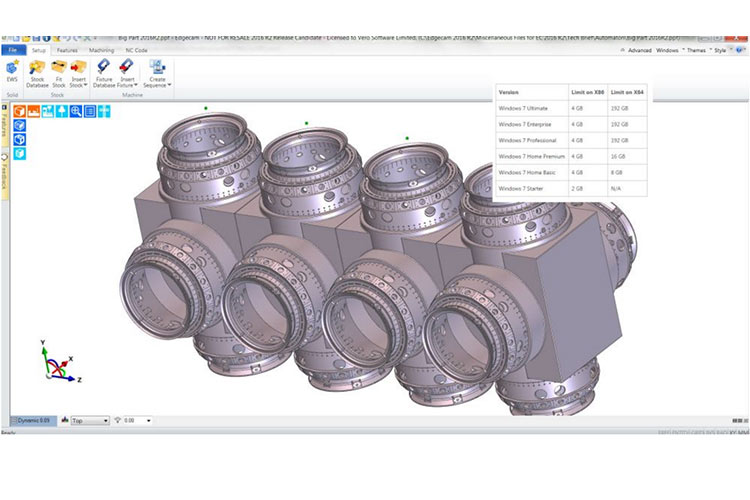Click the 'Ready' status bar text
The height and width of the screenshot is (500, 750).
click(x=8, y=433)
